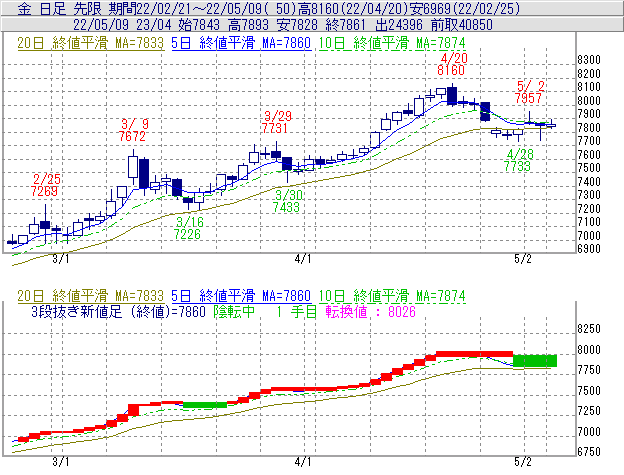Click the 5/2 7957 peak label
Image resolution: width=624 pixels, height=475 pixels.
(x=529, y=92)
